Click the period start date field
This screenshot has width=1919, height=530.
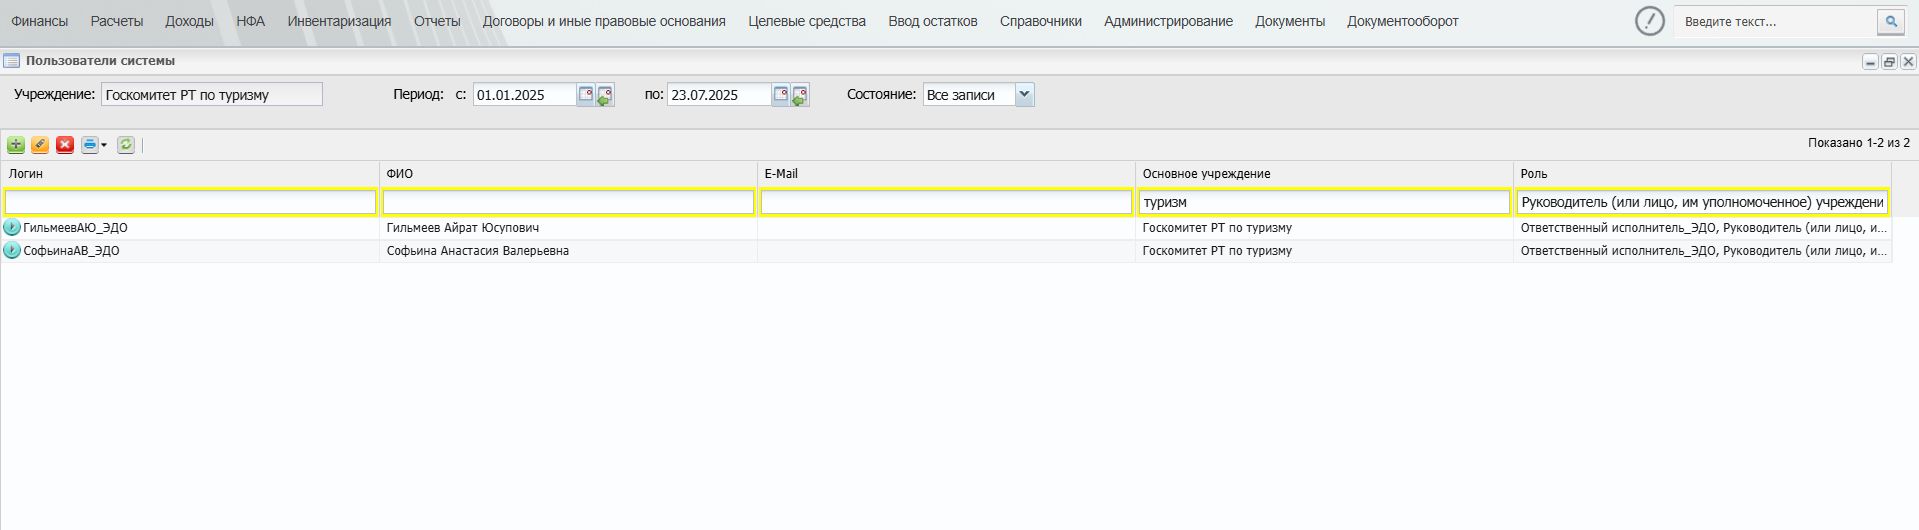pos(525,95)
